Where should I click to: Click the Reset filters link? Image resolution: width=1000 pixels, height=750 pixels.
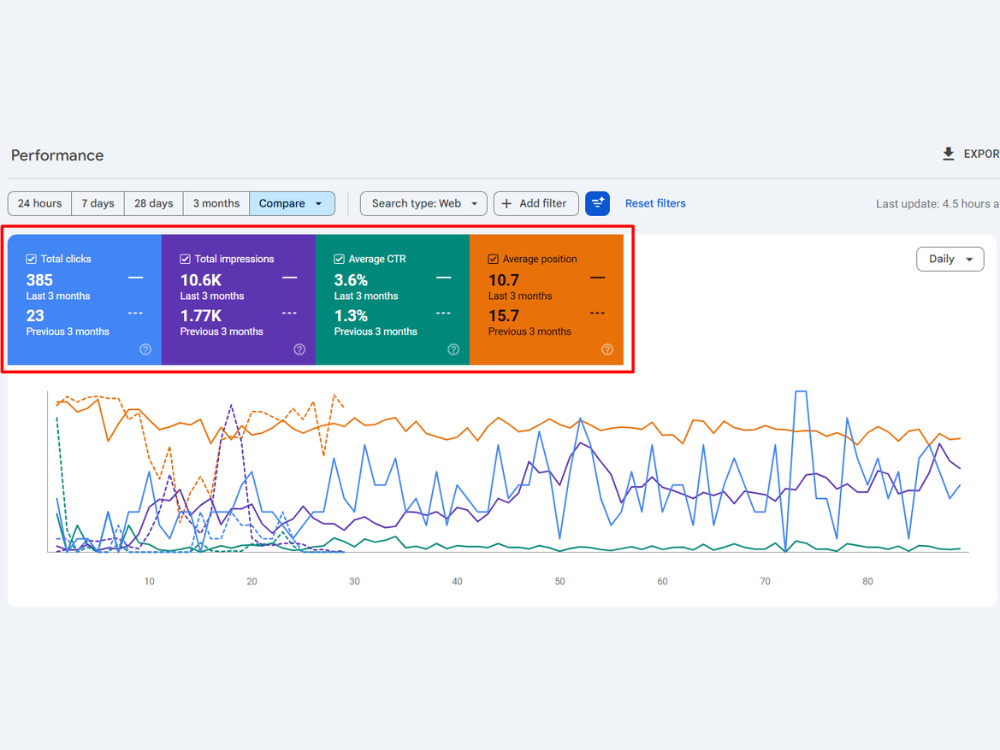pos(655,203)
